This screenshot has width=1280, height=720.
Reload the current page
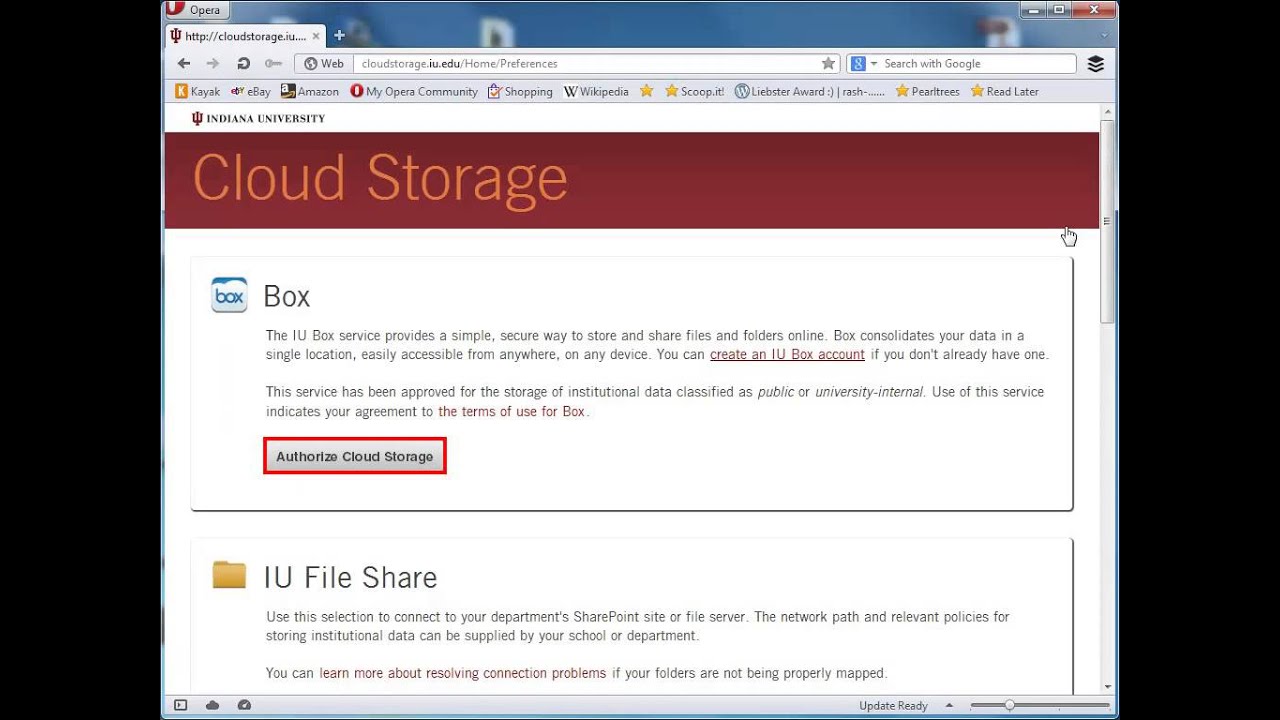click(243, 63)
